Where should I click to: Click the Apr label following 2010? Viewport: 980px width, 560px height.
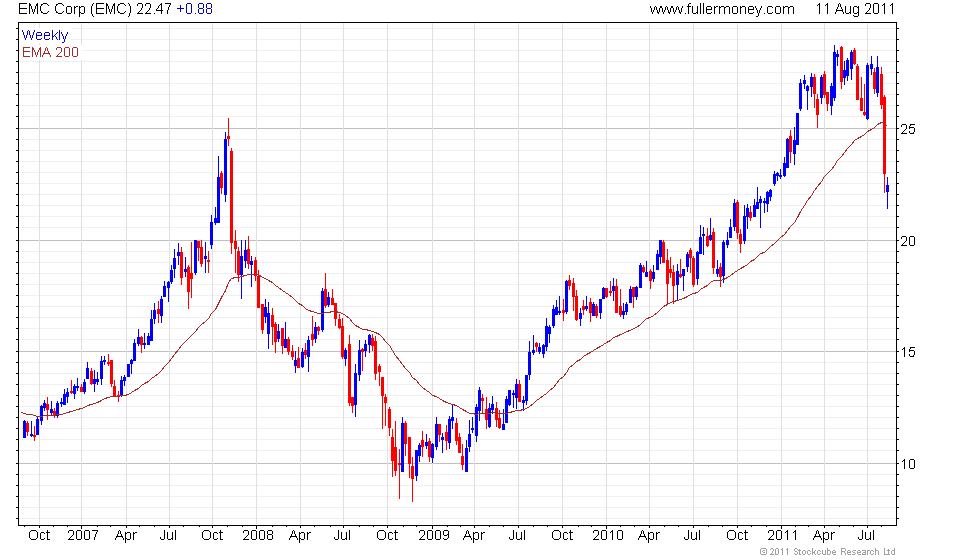(649, 536)
